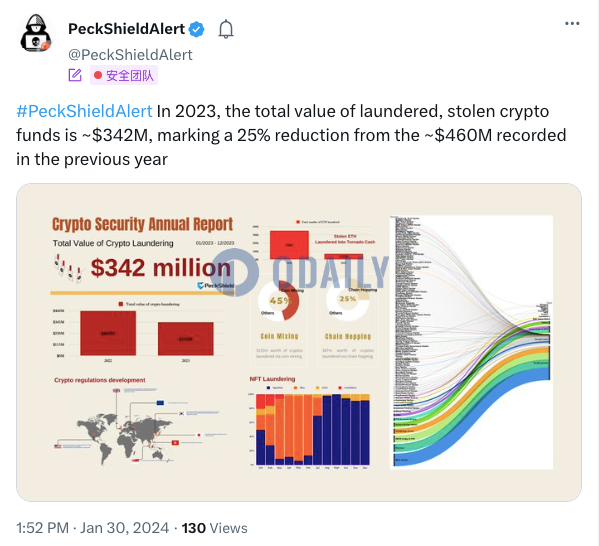The width and height of the screenshot is (599, 546).
Task: Open the Crypto Security Annual Report image
Action: click(x=299, y=342)
